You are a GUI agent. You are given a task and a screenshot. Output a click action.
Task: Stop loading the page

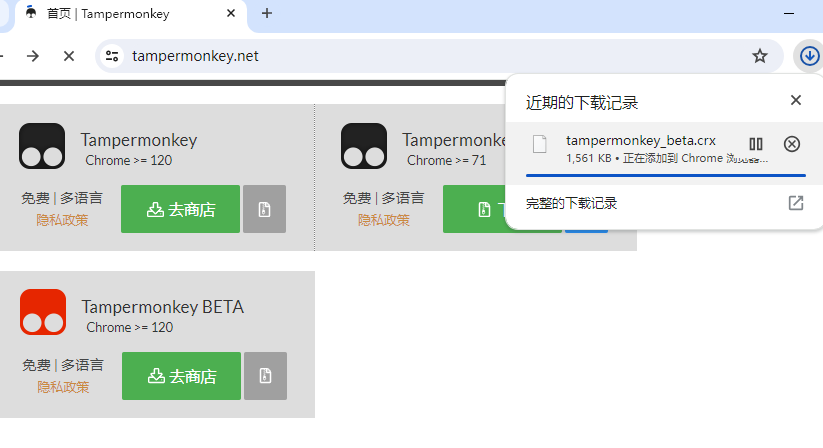click(69, 56)
